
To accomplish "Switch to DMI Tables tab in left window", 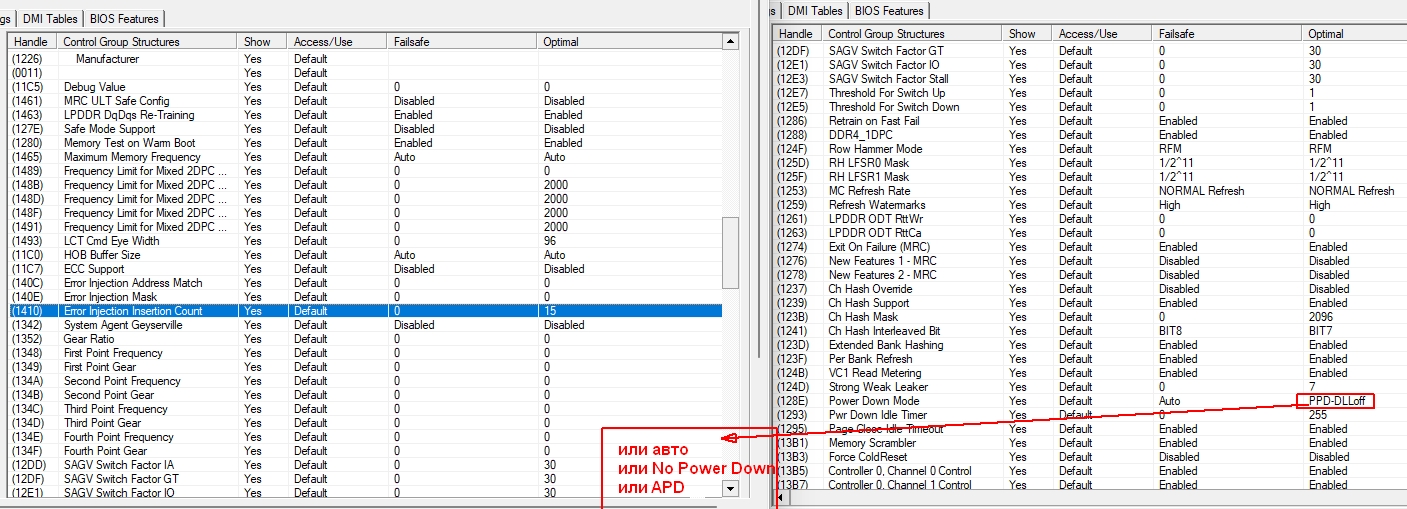I will [50, 18].
